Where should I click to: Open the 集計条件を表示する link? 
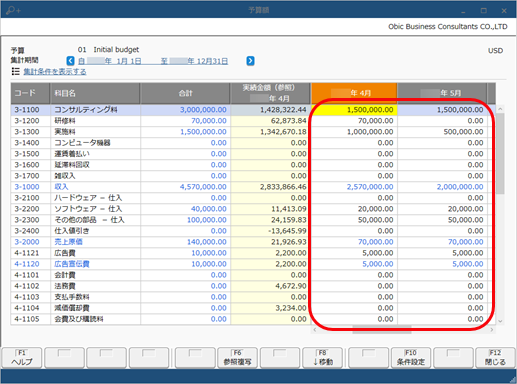point(55,72)
